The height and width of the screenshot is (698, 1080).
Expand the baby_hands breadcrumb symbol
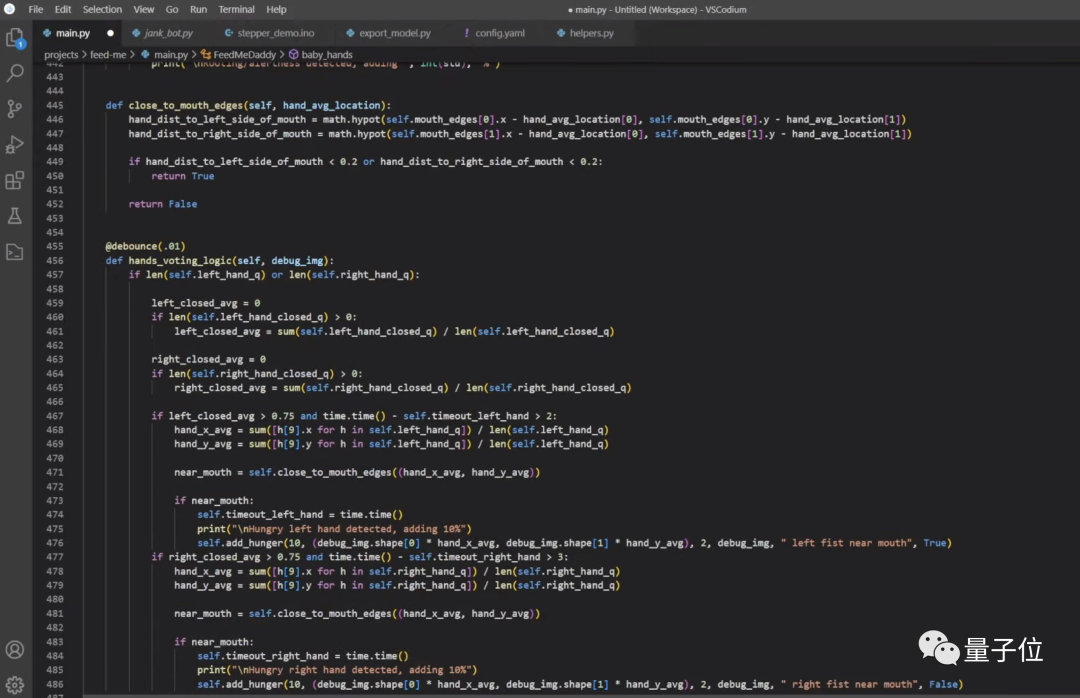tap(326, 55)
